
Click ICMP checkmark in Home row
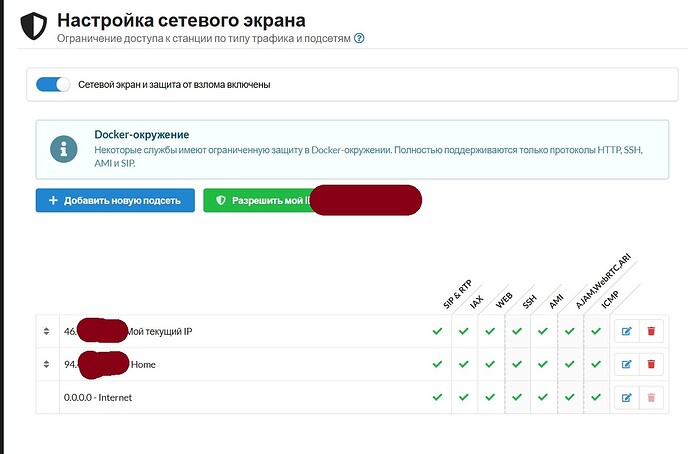pos(596,364)
